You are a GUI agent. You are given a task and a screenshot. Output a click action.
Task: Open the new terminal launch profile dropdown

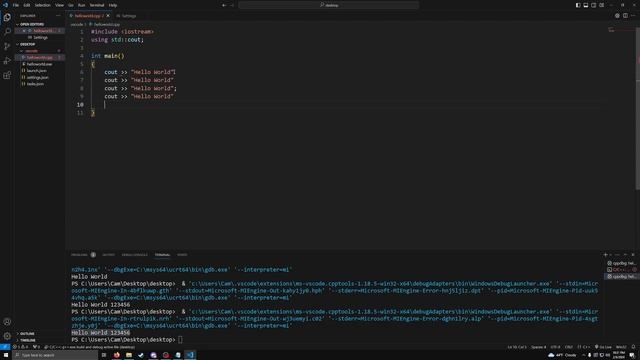(x=611, y=255)
